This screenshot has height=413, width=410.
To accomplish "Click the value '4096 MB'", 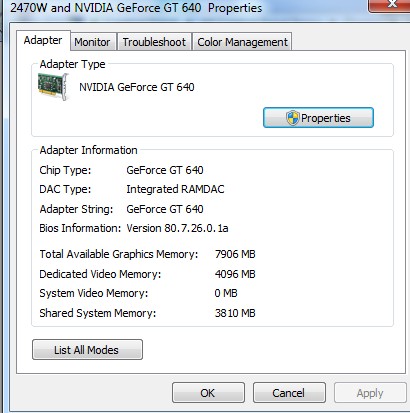I will click(x=235, y=274).
